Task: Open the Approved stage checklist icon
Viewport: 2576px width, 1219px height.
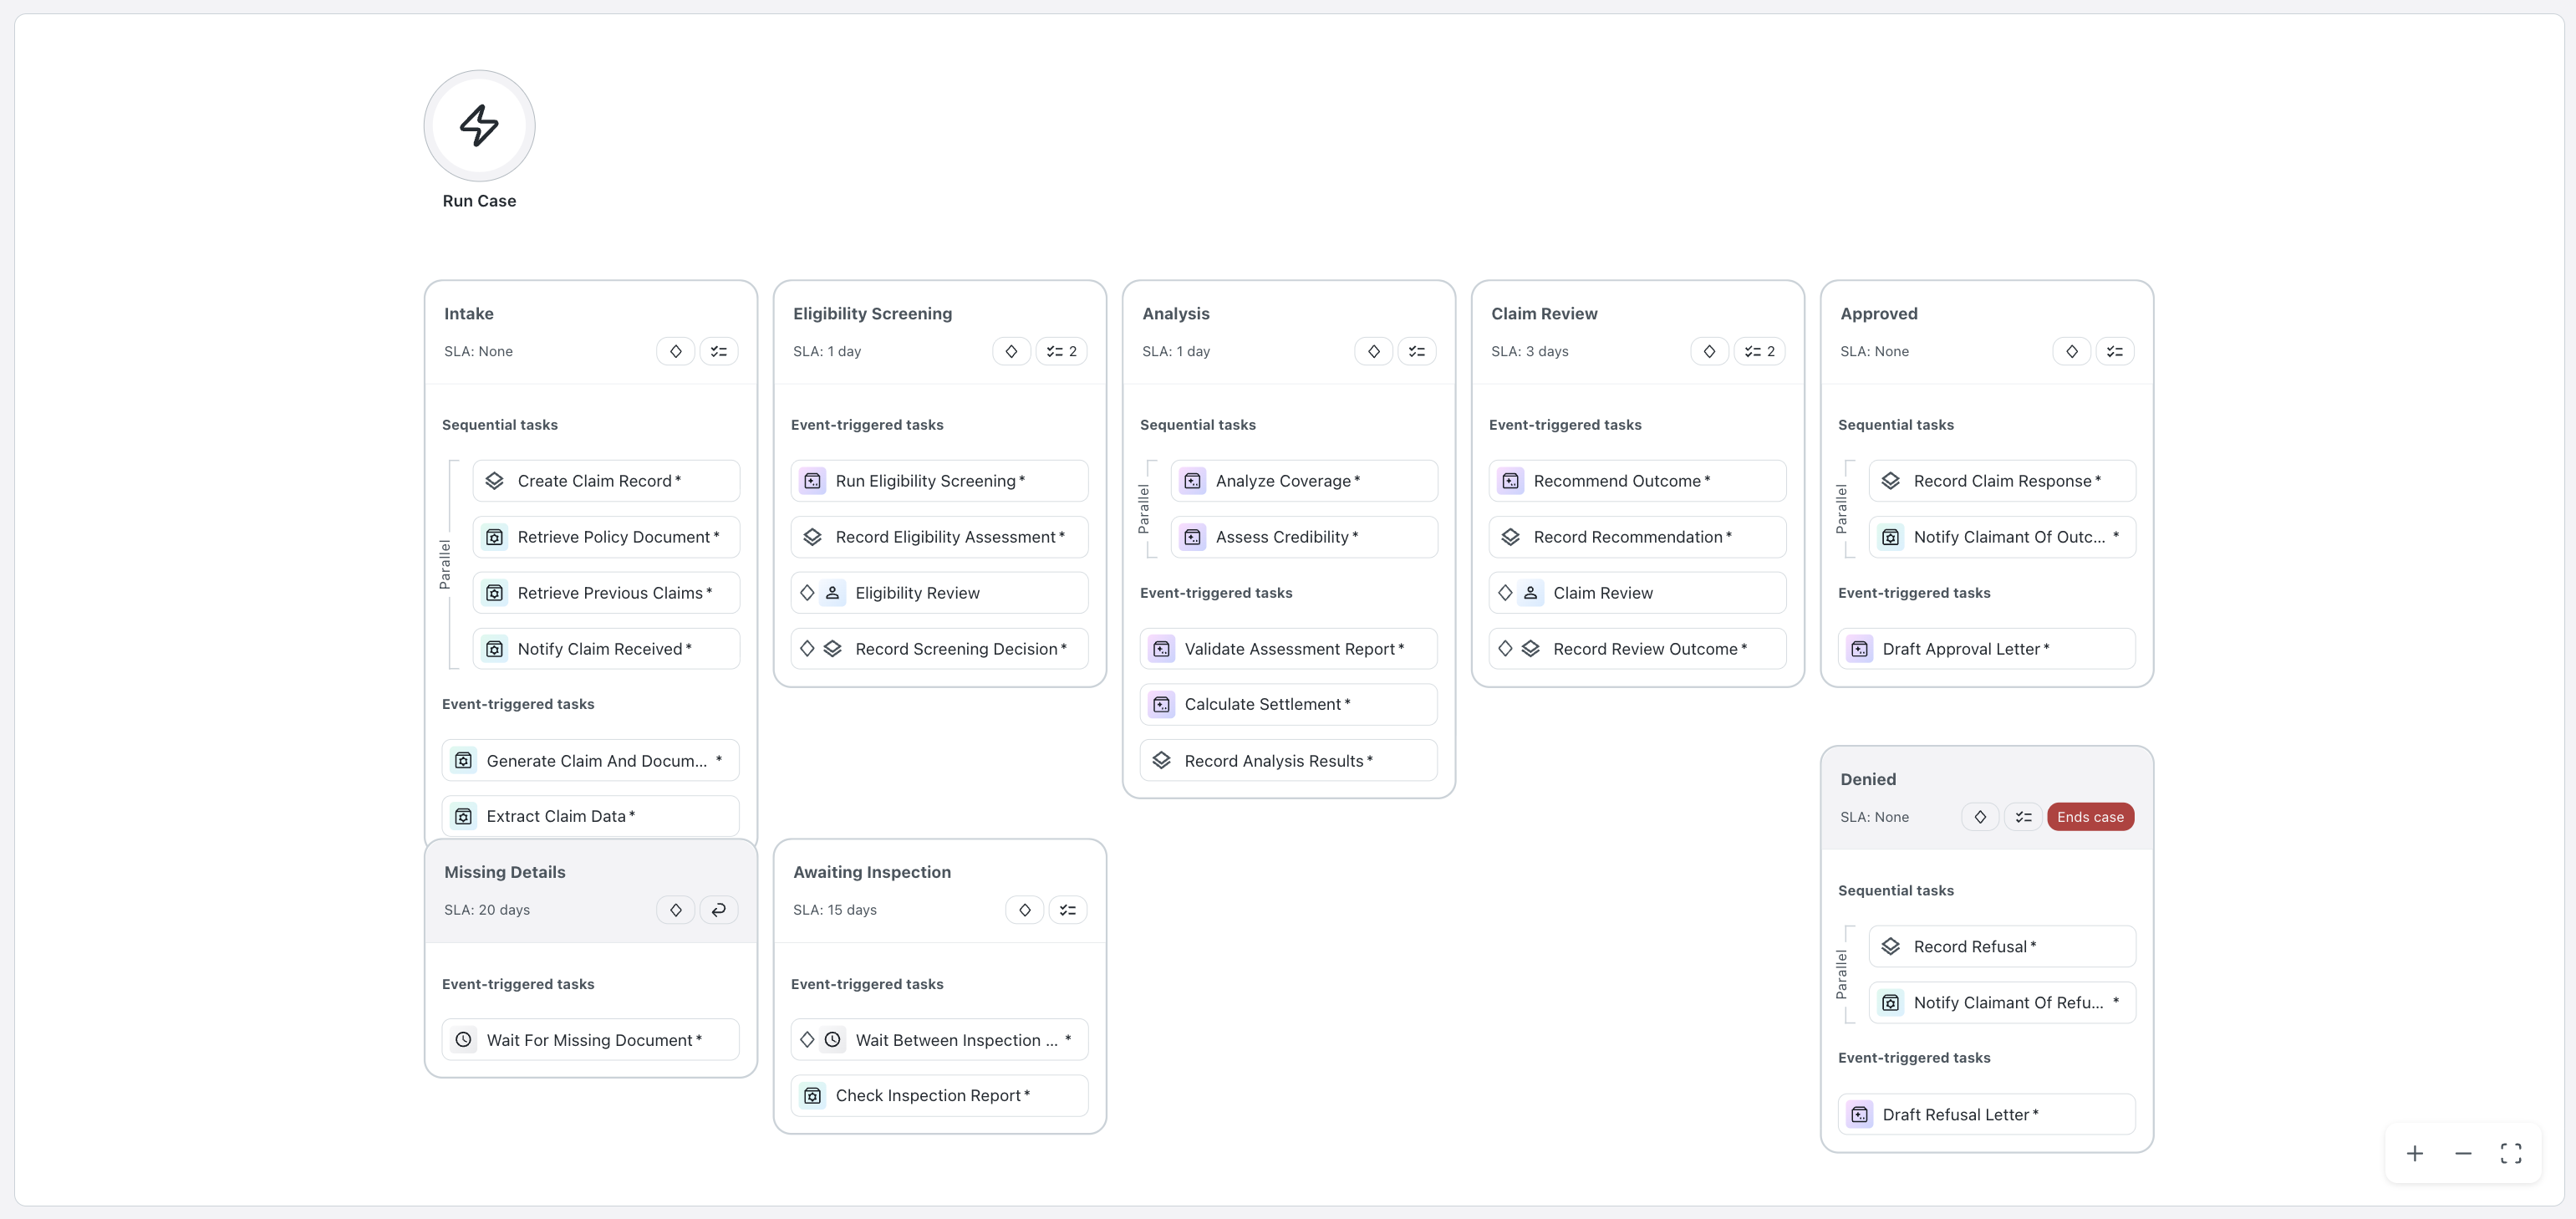Action: [2115, 351]
